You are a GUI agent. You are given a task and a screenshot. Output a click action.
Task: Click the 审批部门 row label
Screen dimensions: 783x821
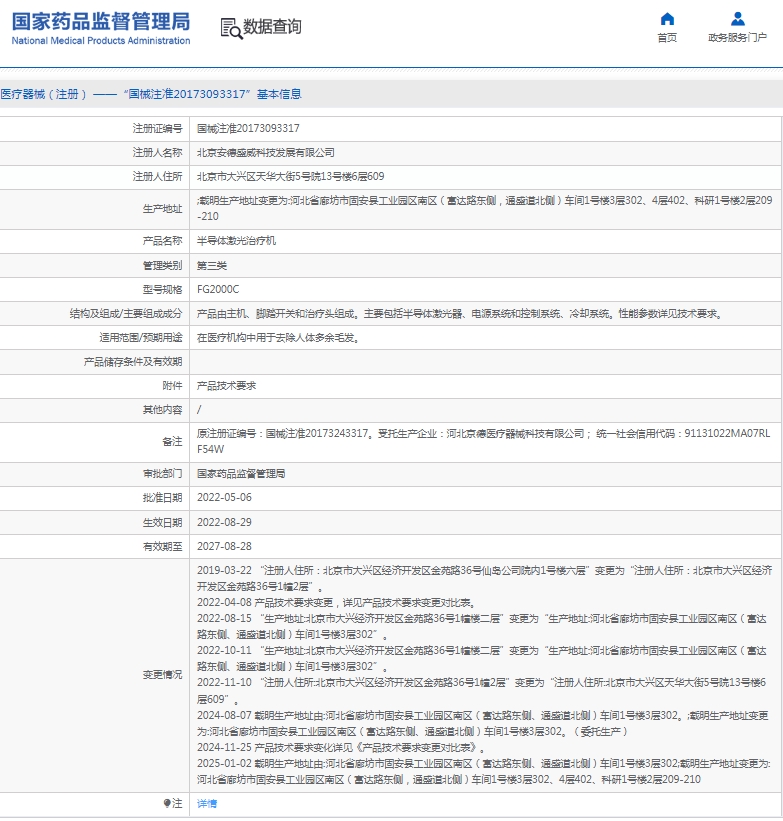coord(162,474)
